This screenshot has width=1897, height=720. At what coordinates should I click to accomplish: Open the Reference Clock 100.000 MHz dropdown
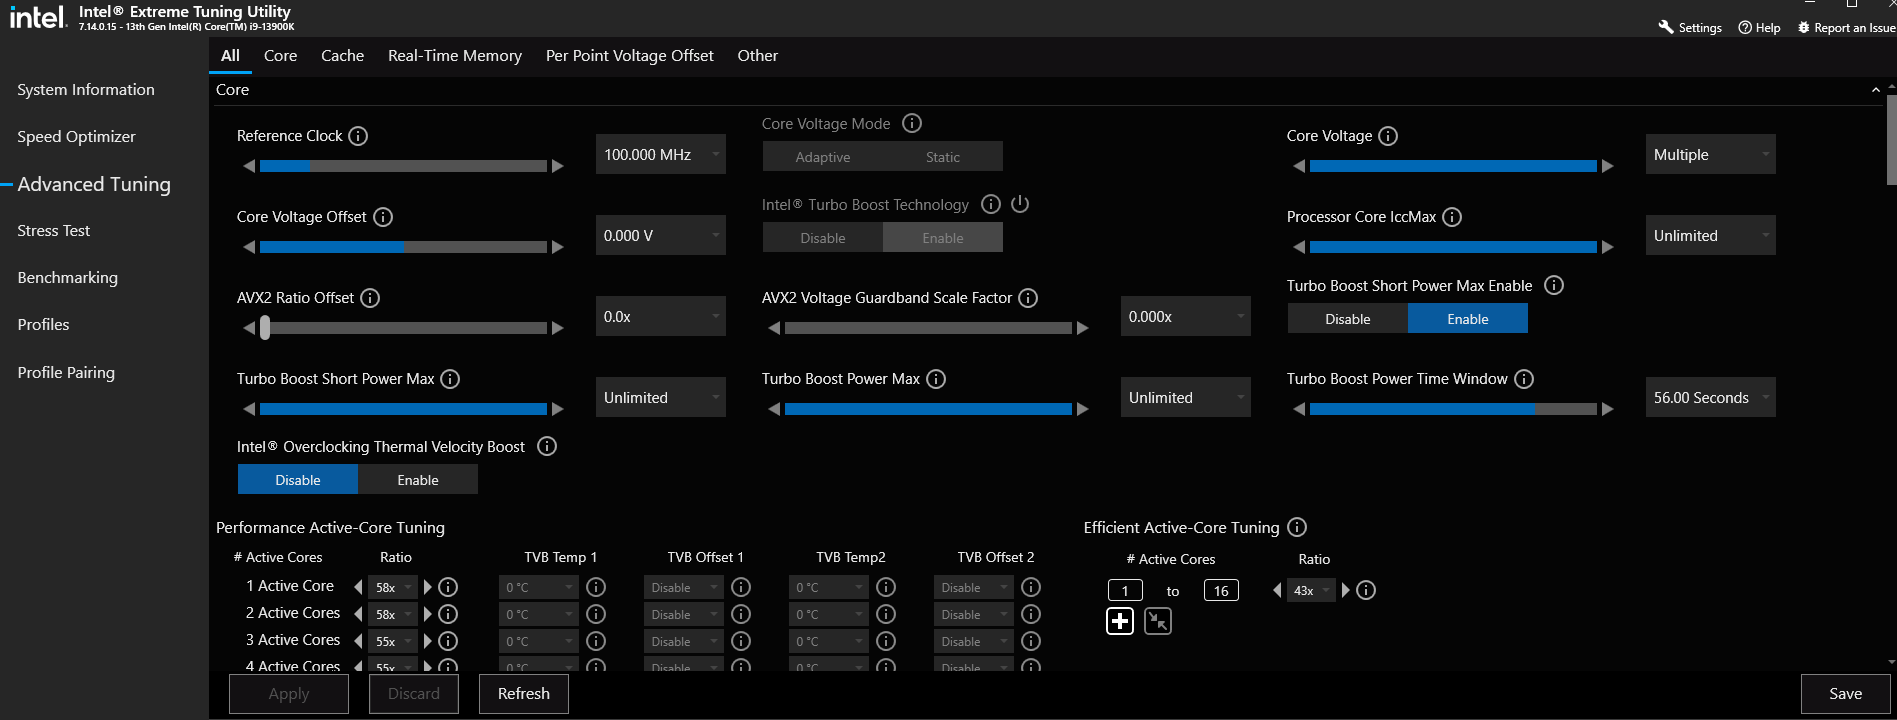pyautogui.click(x=661, y=155)
